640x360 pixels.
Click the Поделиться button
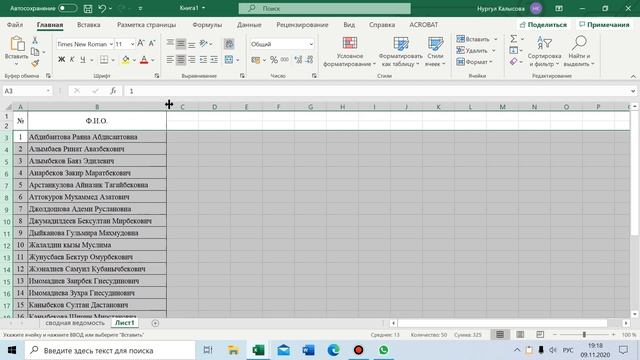(x=543, y=25)
